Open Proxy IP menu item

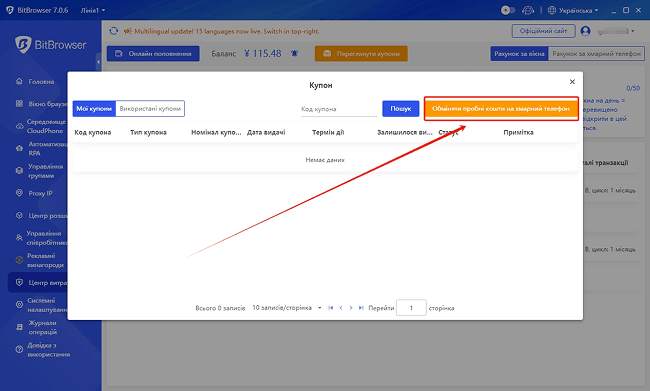40,193
